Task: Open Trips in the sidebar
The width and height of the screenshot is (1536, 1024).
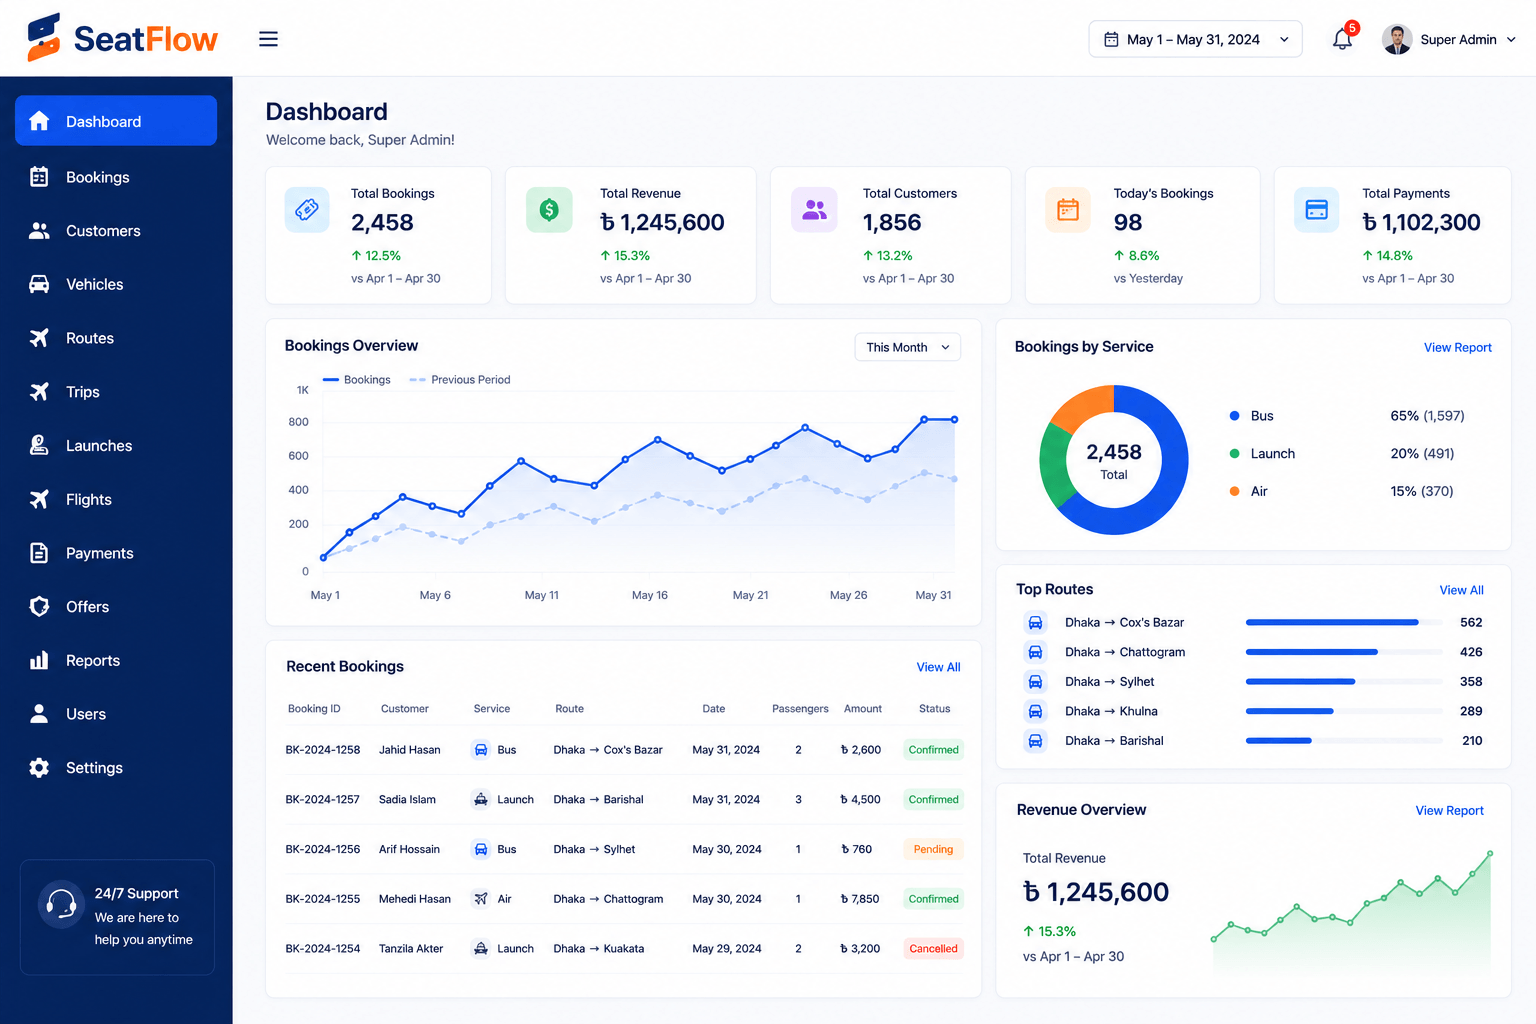Action: click(116, 392)
